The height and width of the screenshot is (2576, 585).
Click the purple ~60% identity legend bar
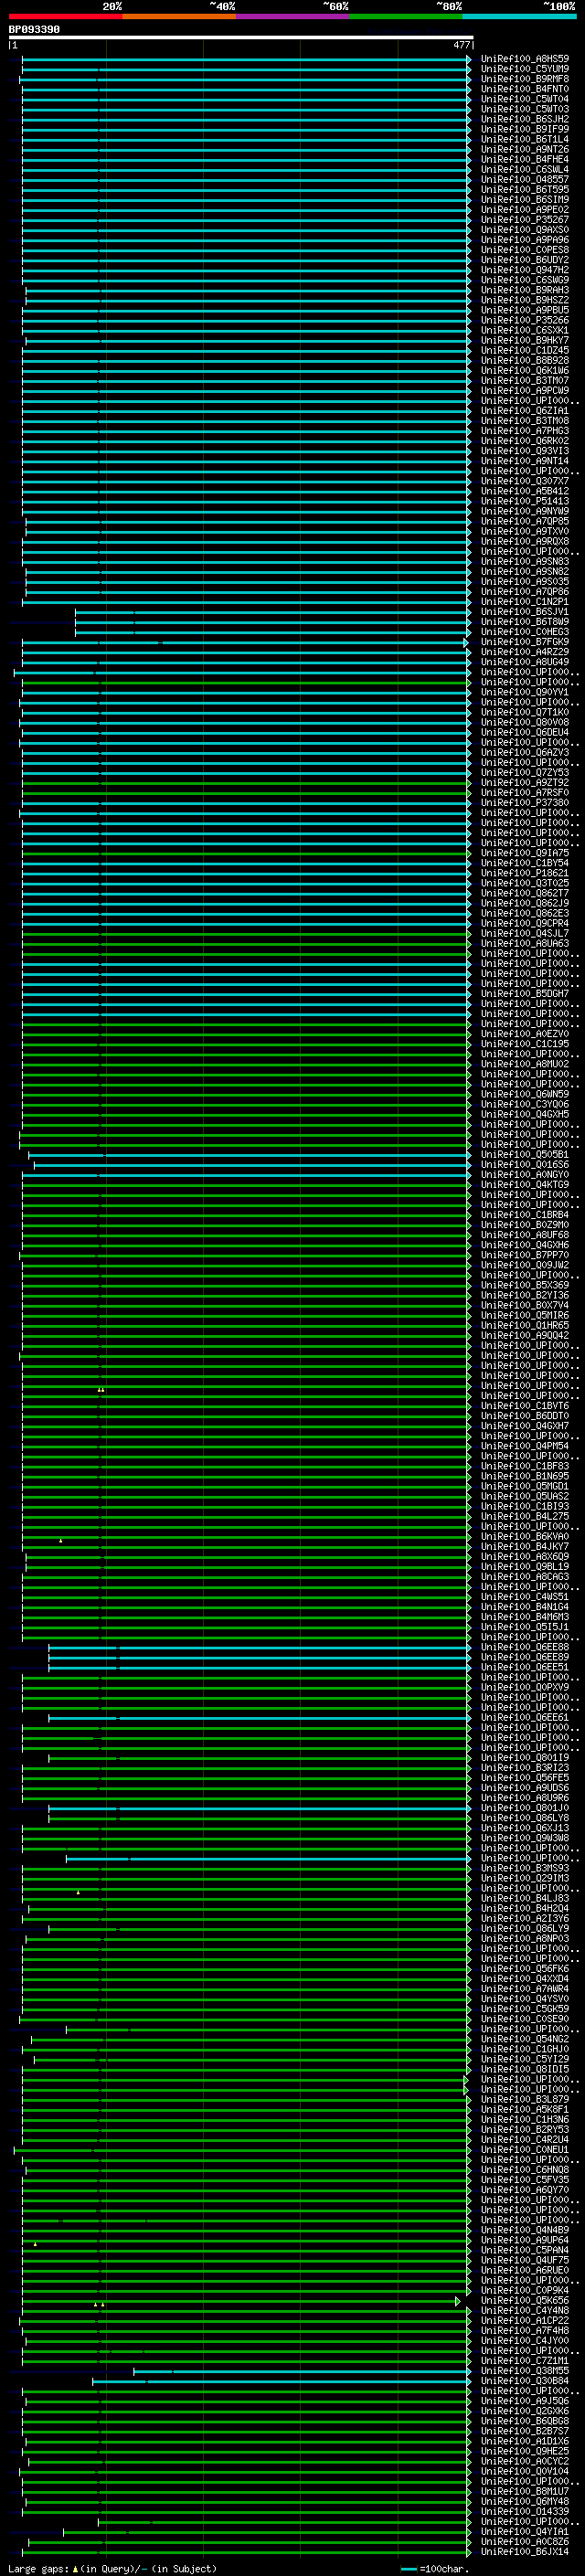tap(293, 16)
